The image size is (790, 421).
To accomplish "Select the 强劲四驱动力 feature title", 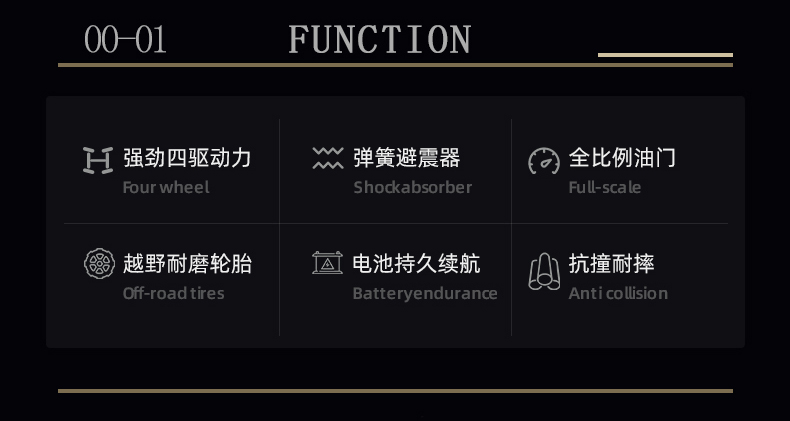I will point(187,158).
